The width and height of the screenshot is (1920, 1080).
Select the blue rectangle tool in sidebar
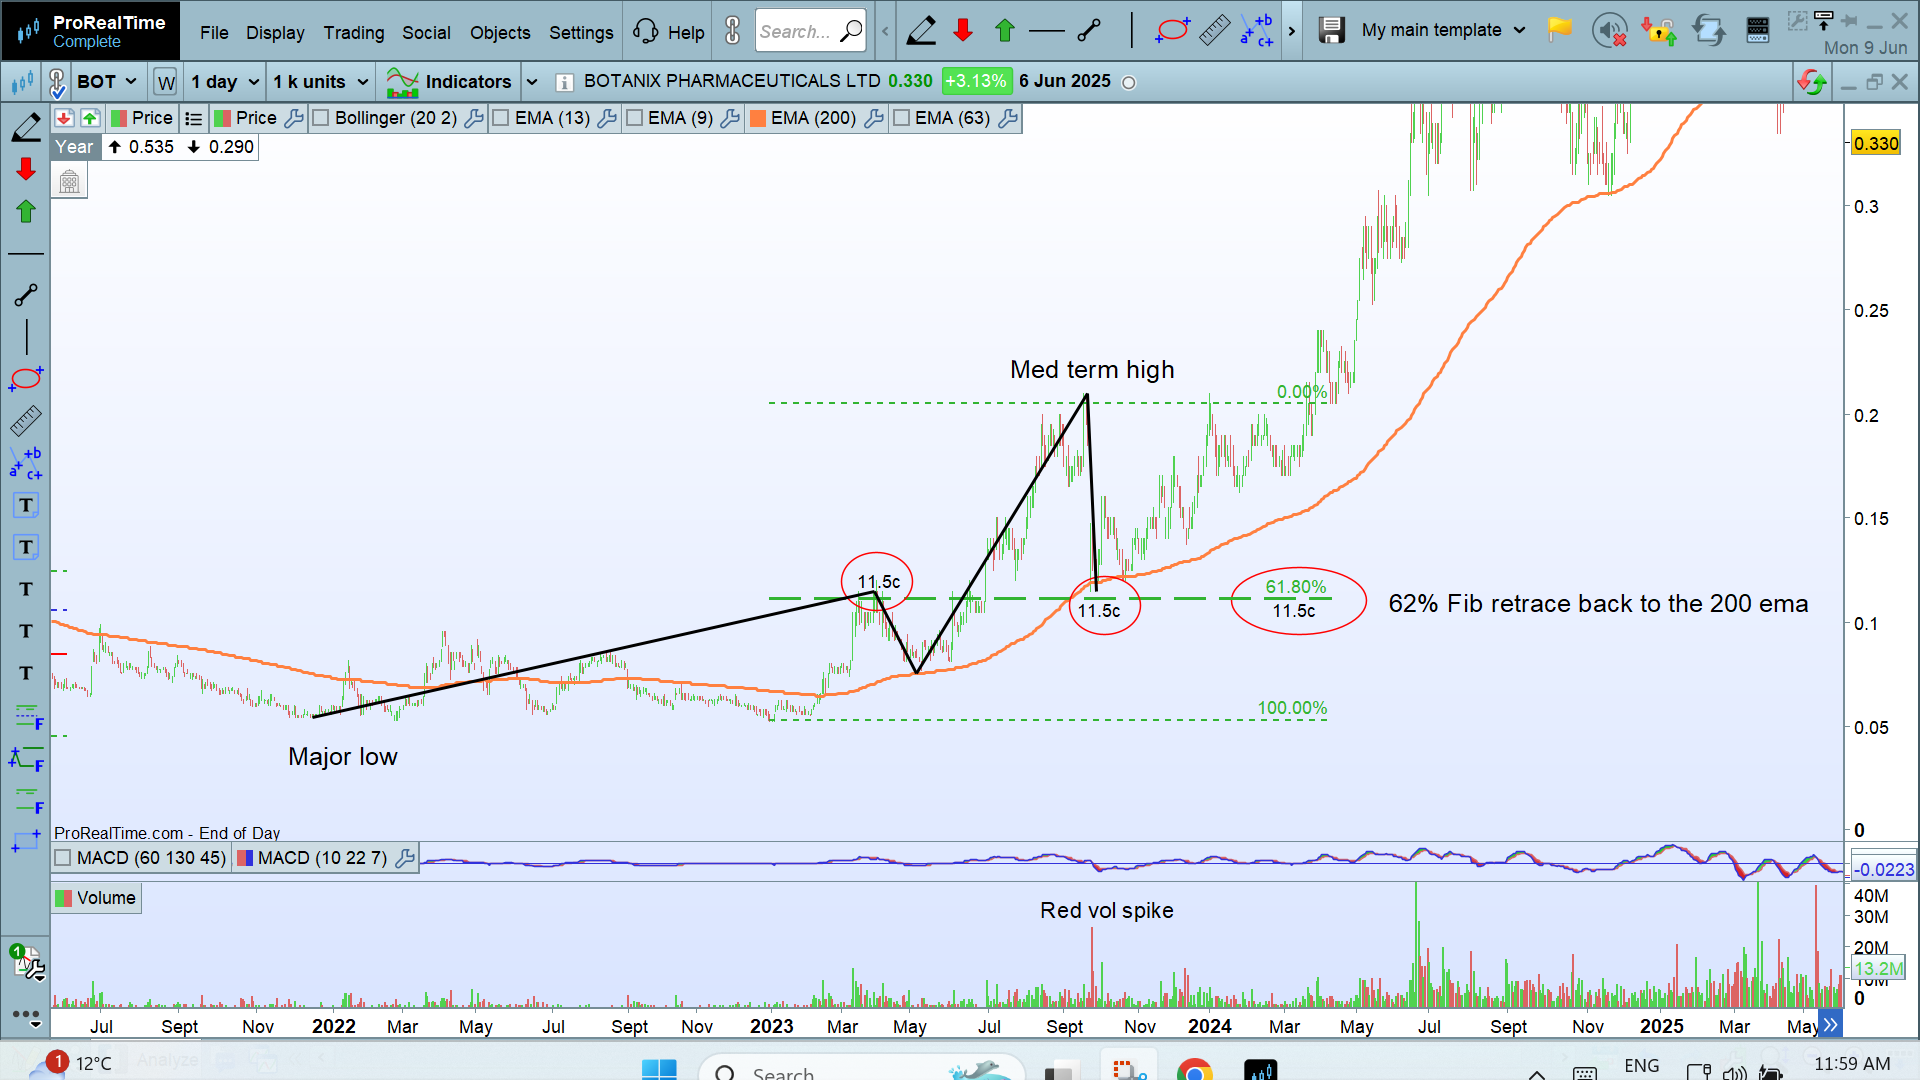pyautogui.click(x=26, y=842)
